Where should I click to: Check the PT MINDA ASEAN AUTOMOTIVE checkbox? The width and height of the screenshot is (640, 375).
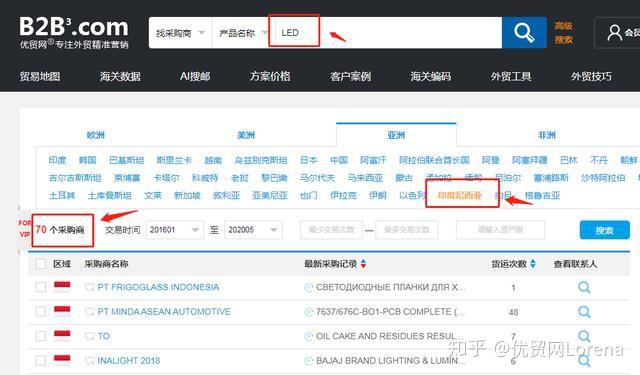click(x=41, y=312)
